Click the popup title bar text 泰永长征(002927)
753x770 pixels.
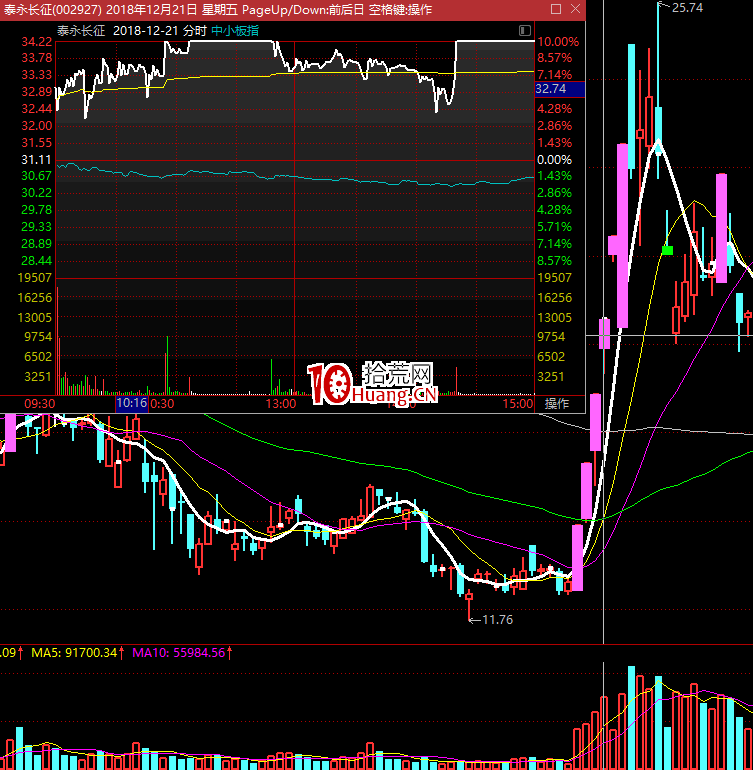[53, 9]
